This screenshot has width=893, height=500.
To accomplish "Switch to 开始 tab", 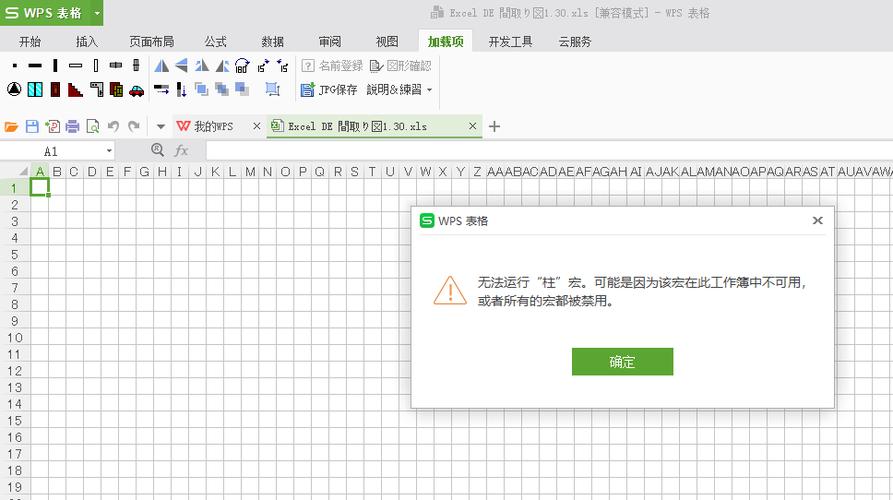I will coord(30,42).
